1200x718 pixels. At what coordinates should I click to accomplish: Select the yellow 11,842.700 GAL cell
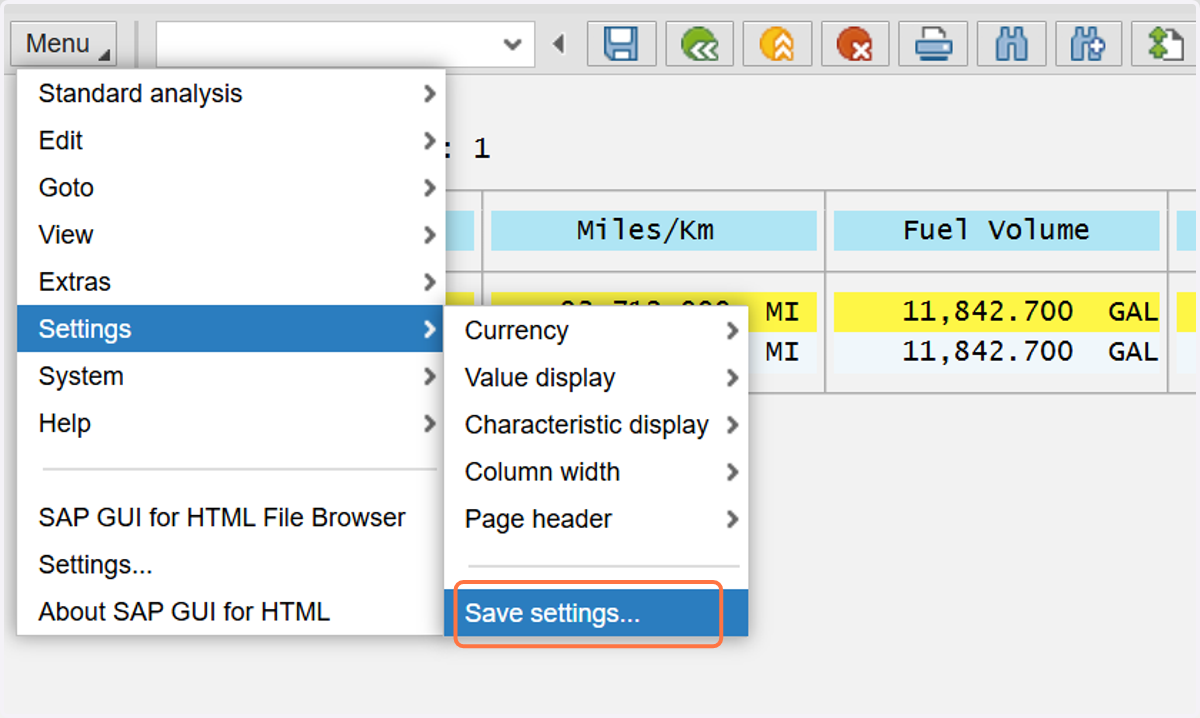(996, 312)
